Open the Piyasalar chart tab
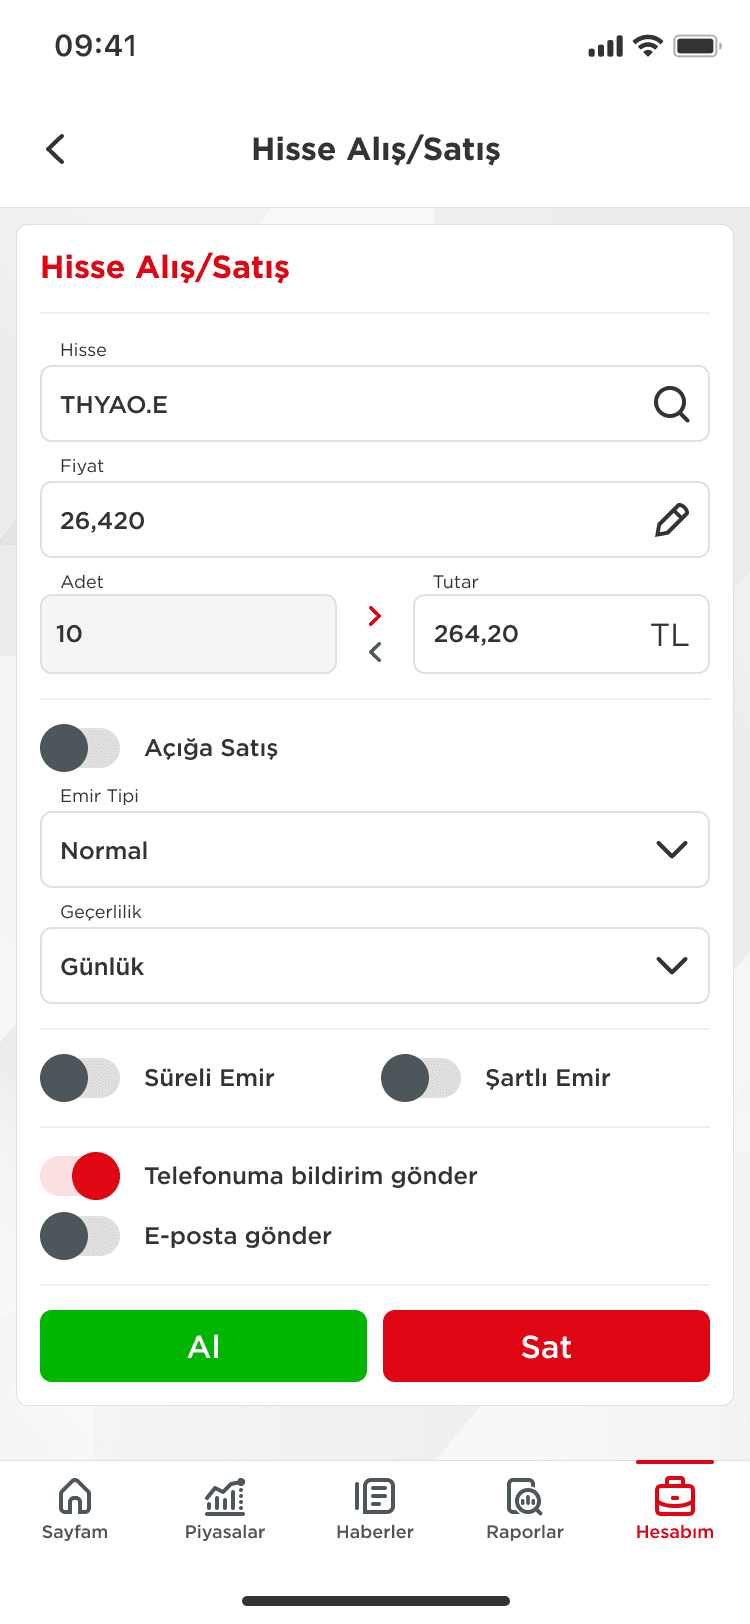Viewport: 750px width, 1624px height. pos(225,1510)
